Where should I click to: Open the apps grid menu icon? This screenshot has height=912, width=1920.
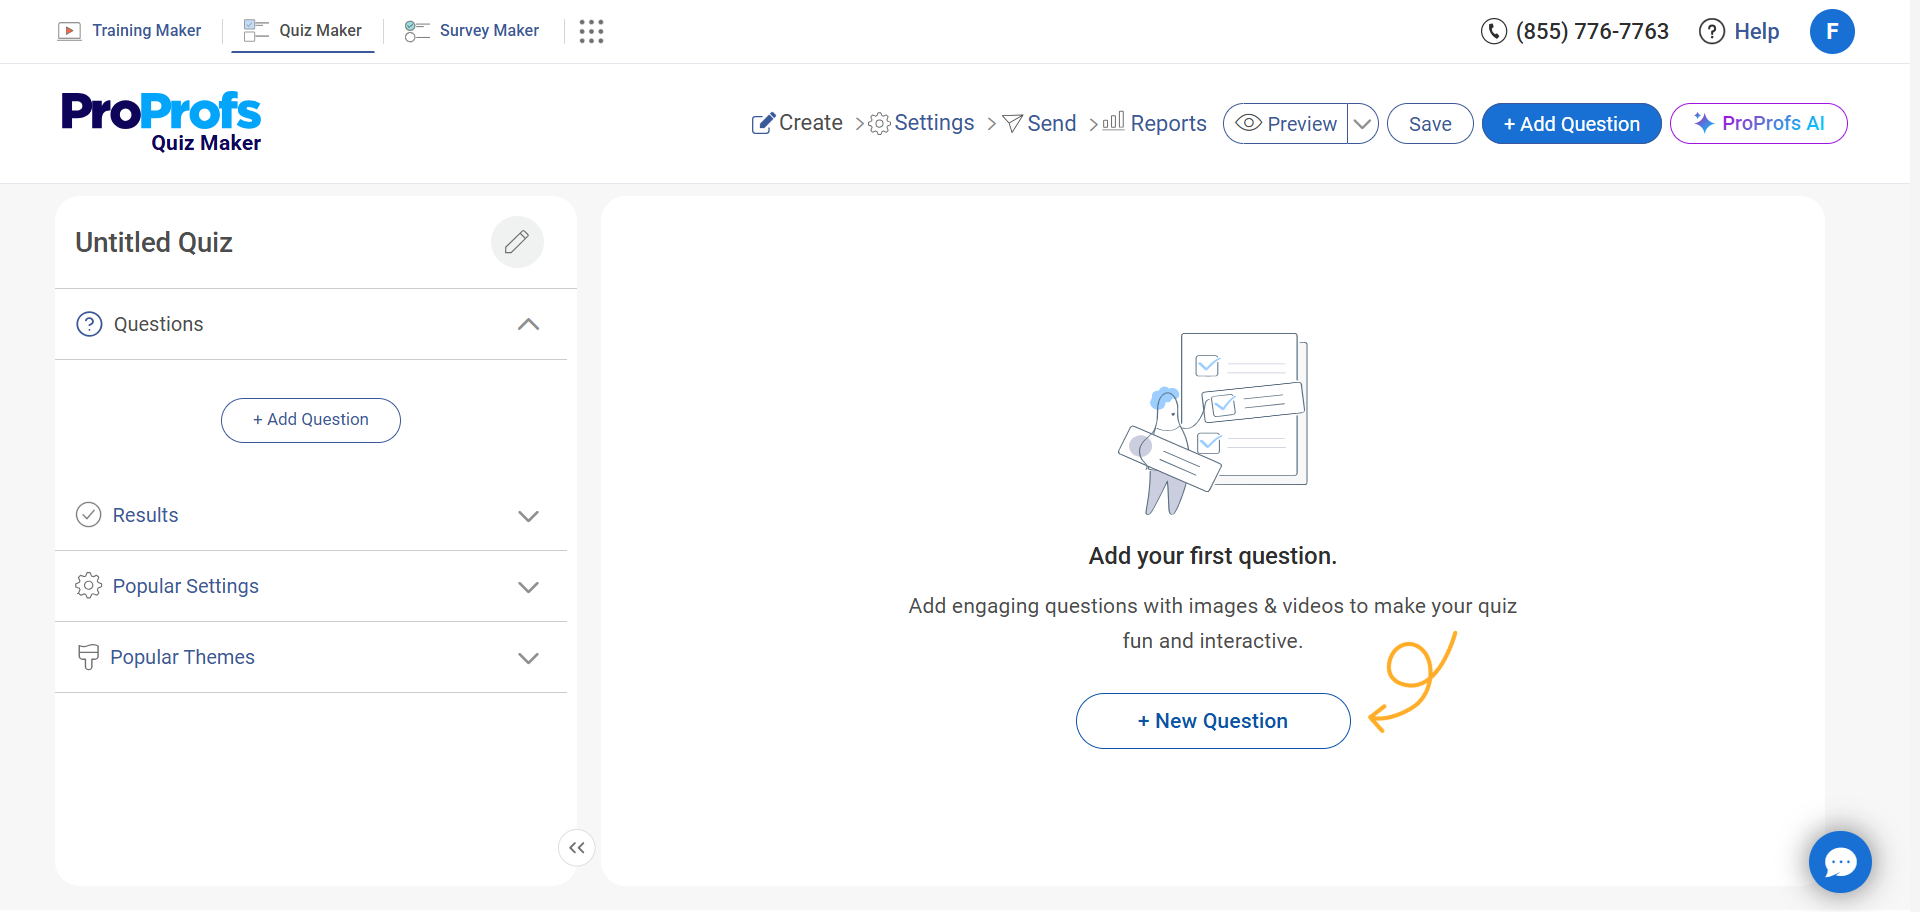(591, 31)
